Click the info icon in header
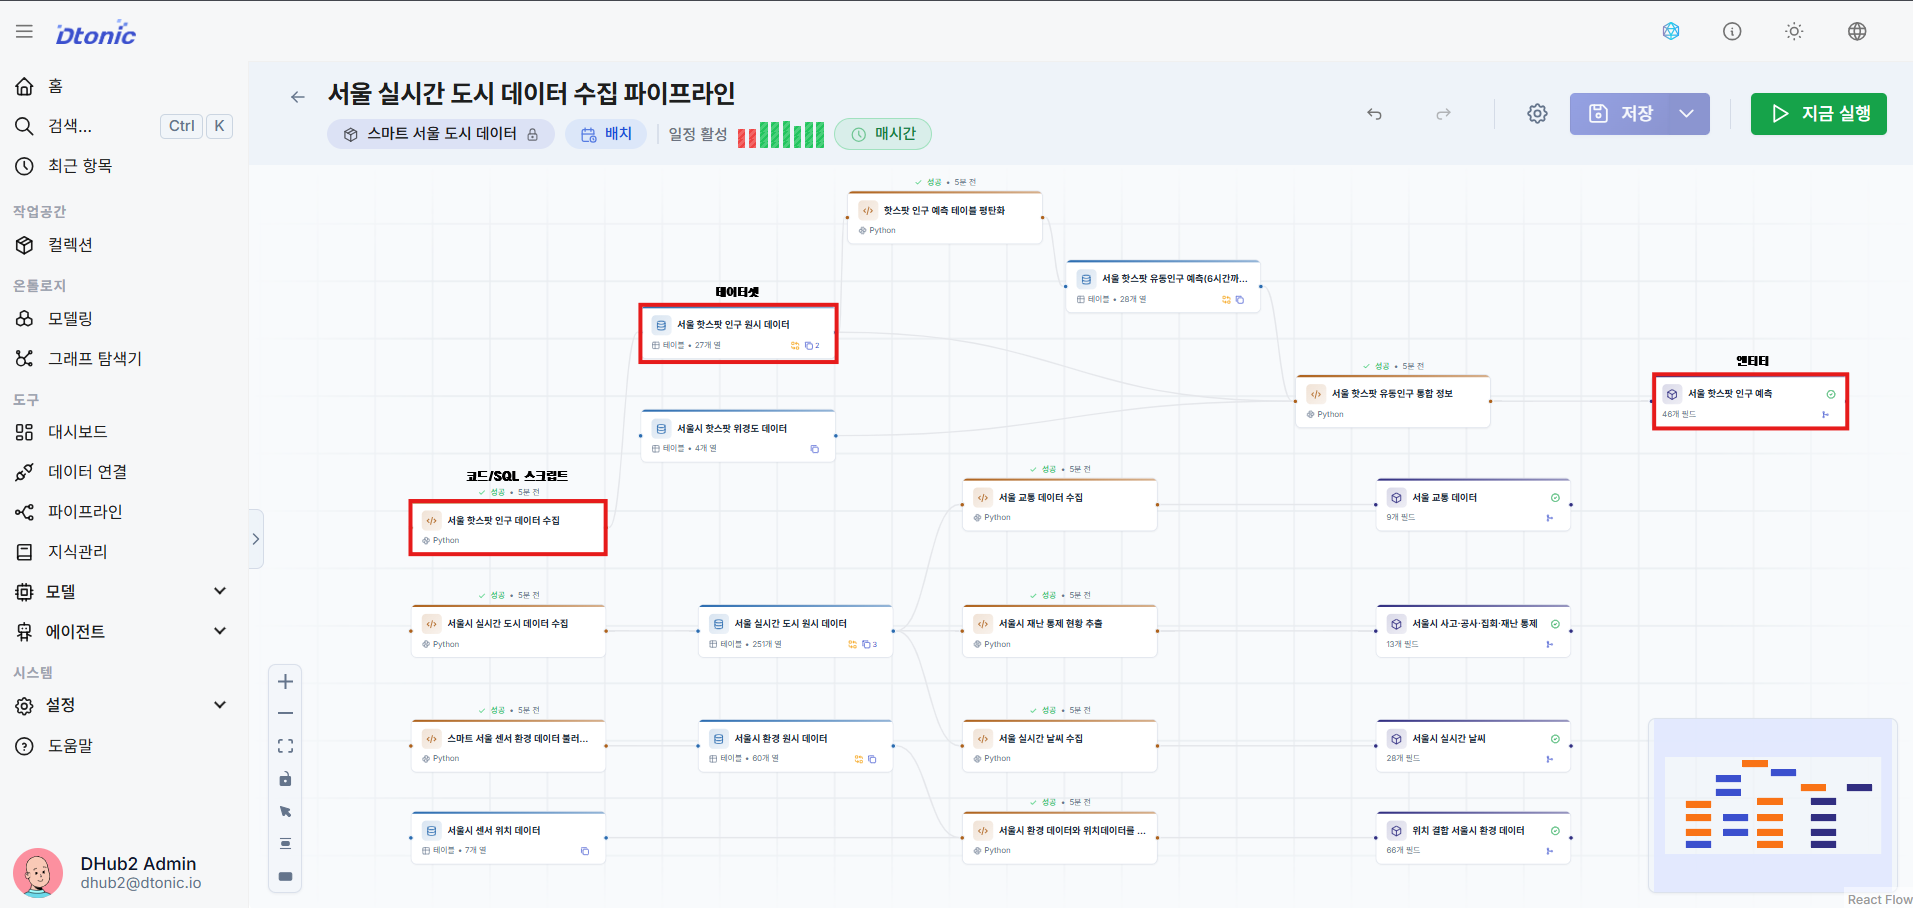This screenshot has width=1913, height=908. coord(1732,31)
